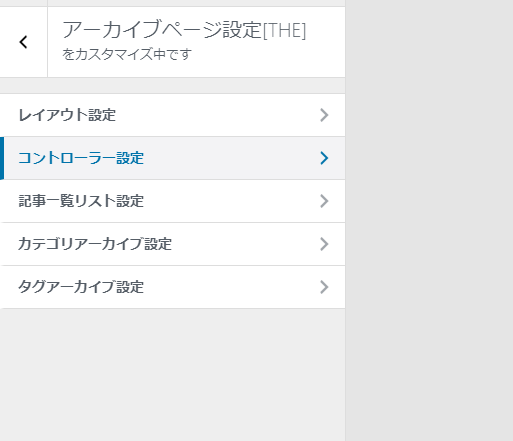
Task: Click the アーカイブページ設定[THE] panel title
Action: point(184,30)
